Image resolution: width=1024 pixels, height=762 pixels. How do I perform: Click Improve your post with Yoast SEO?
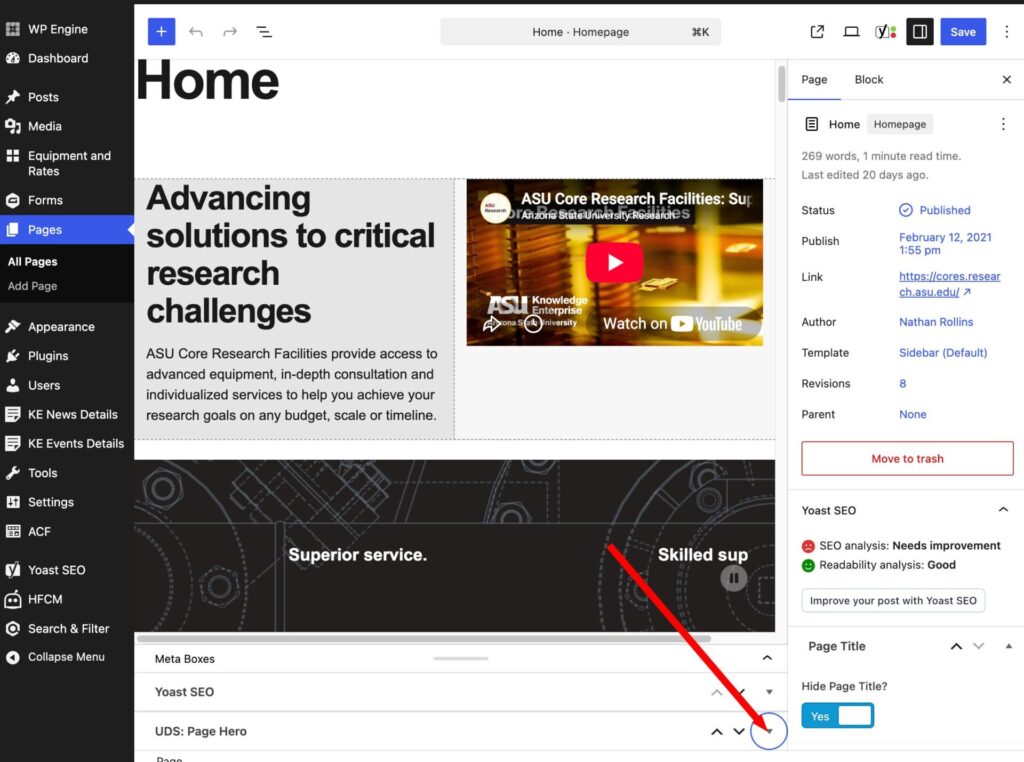tap(893, 601)
